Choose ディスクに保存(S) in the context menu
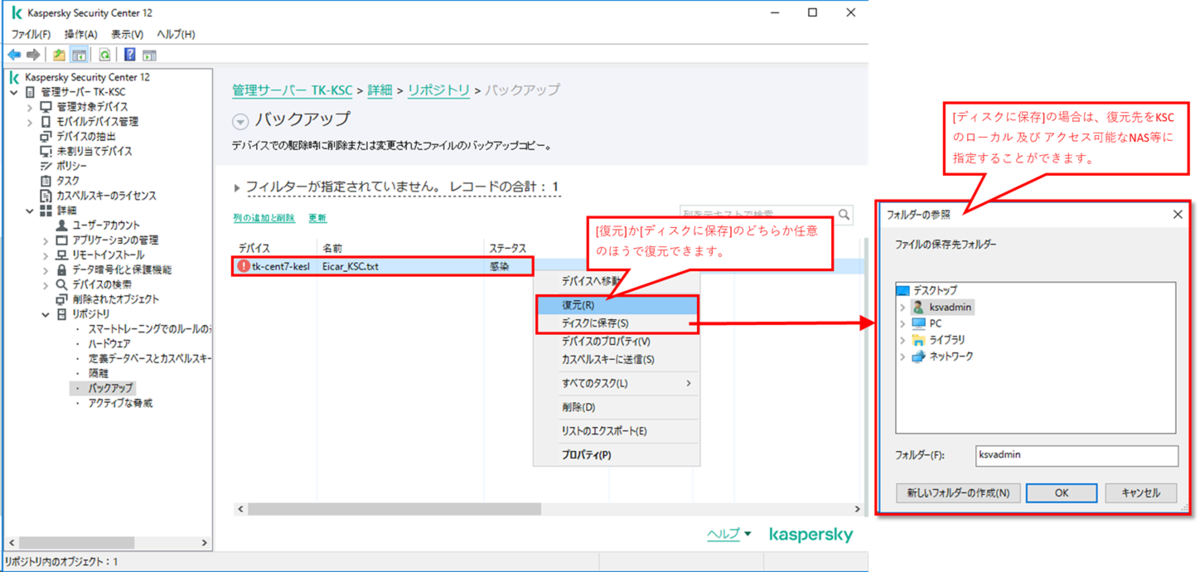Image resolution: width=1200 pixels, height=572 pixels. pos(616,323)
